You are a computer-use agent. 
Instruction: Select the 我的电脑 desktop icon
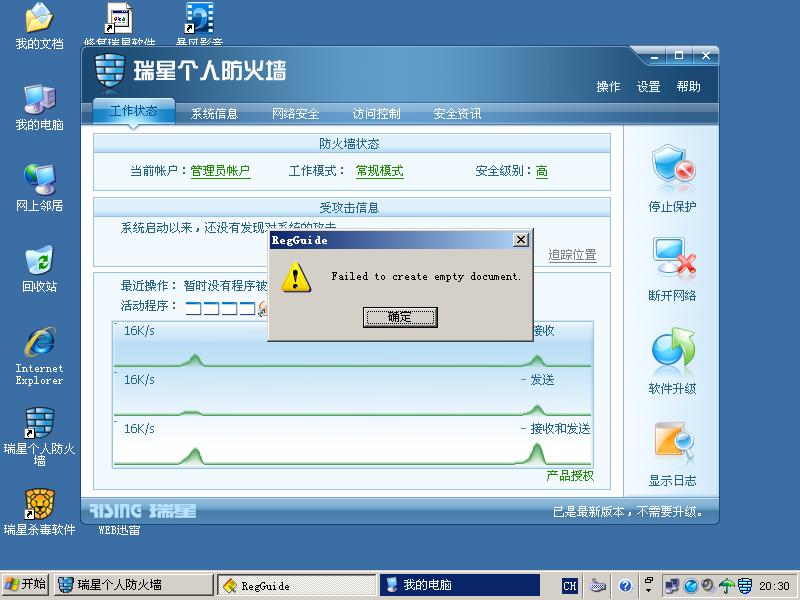click(x=39, y=99)
